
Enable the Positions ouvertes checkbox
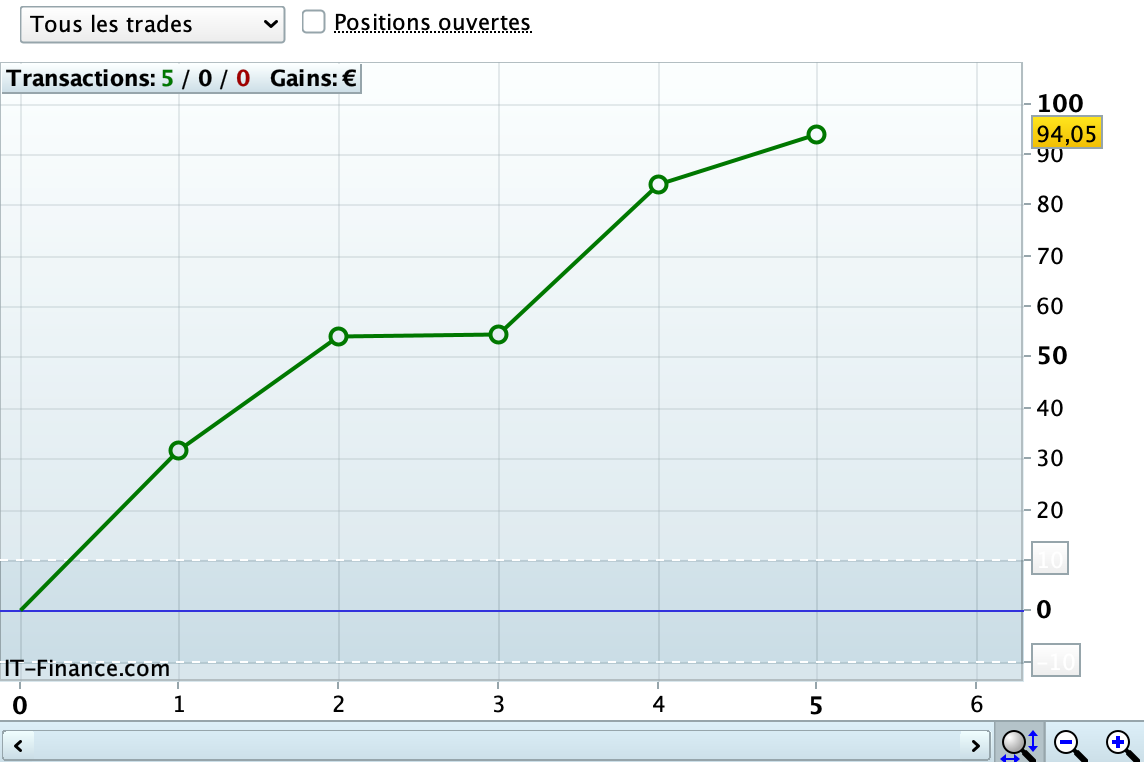click(314, 22)
